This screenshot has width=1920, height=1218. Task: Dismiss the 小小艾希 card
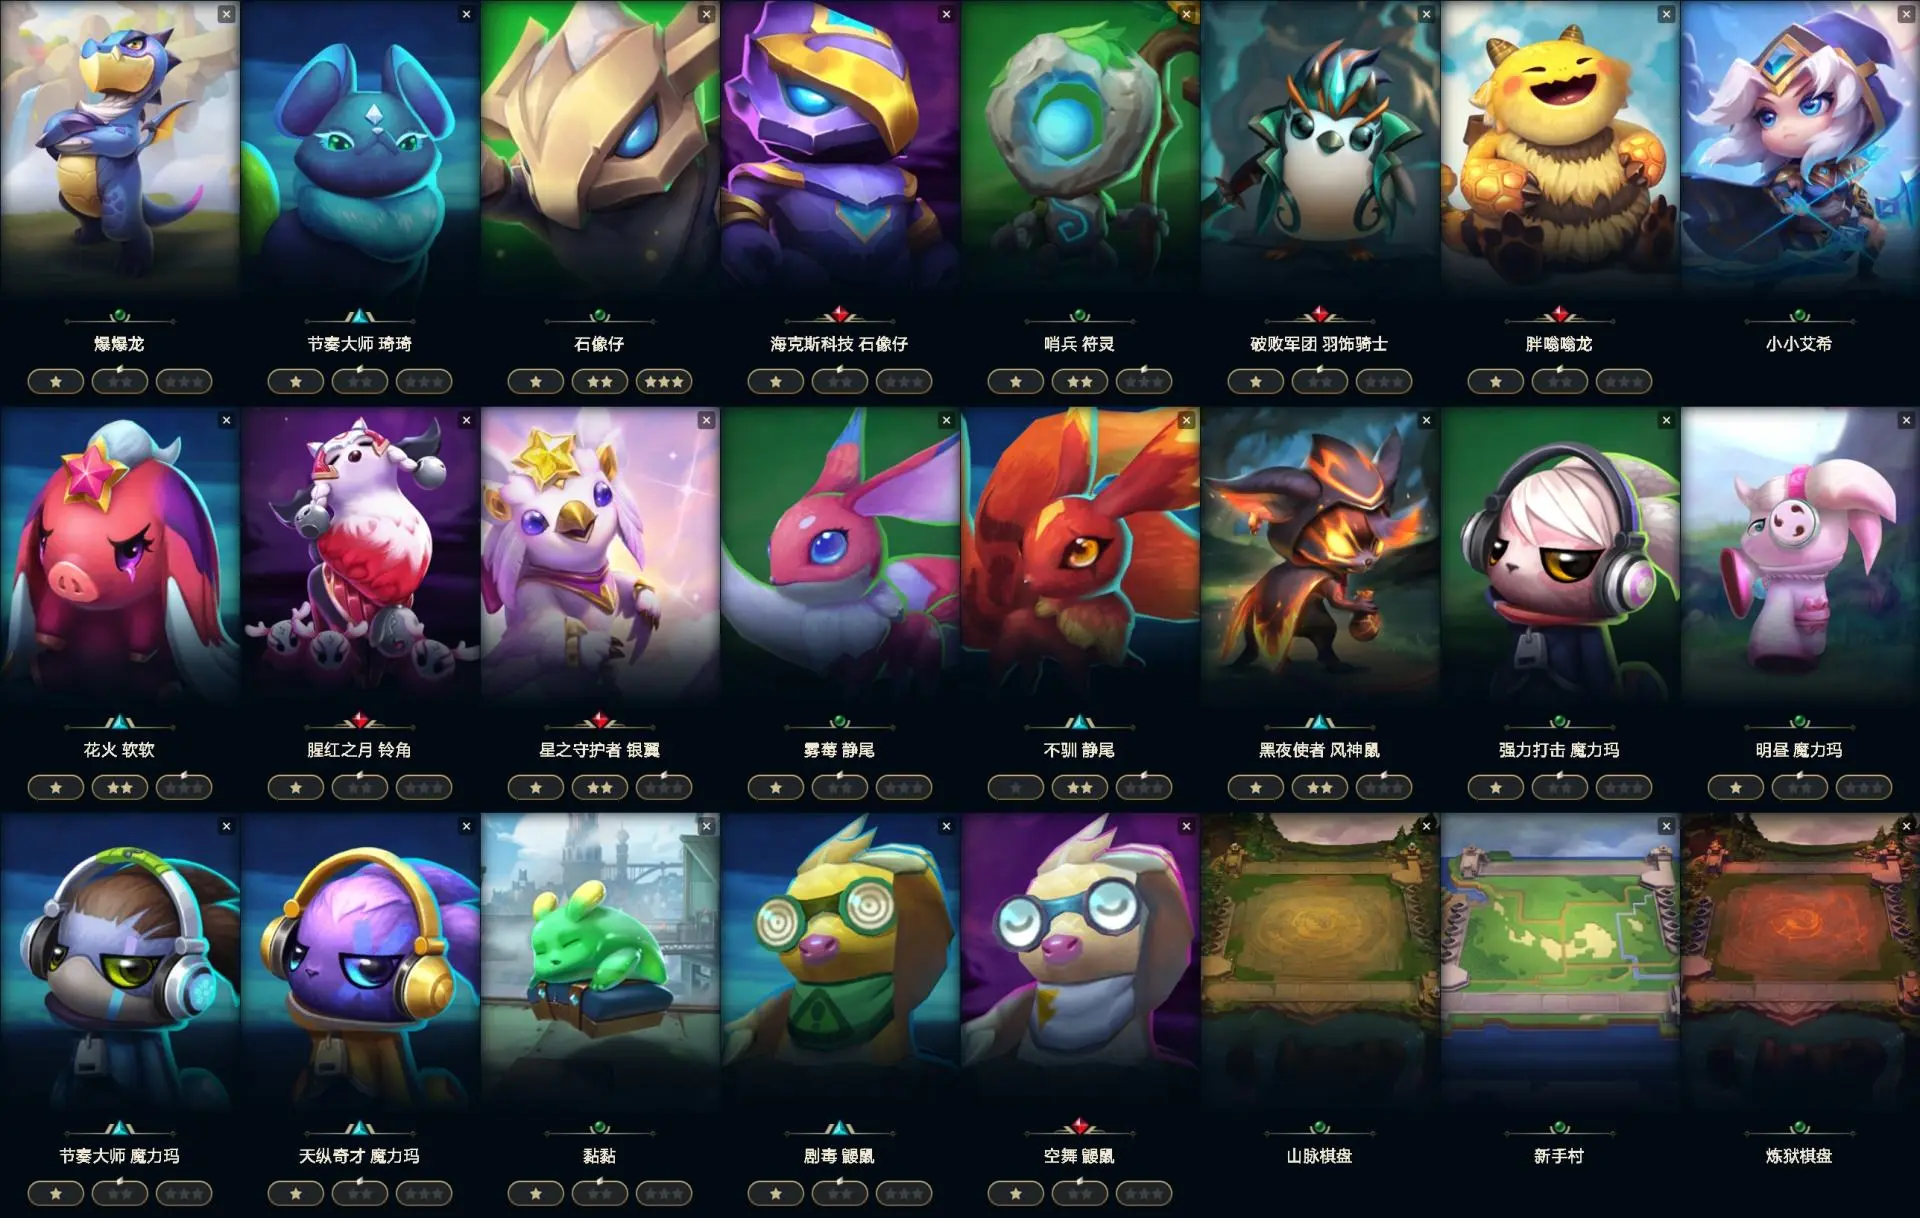(1906, 14)
